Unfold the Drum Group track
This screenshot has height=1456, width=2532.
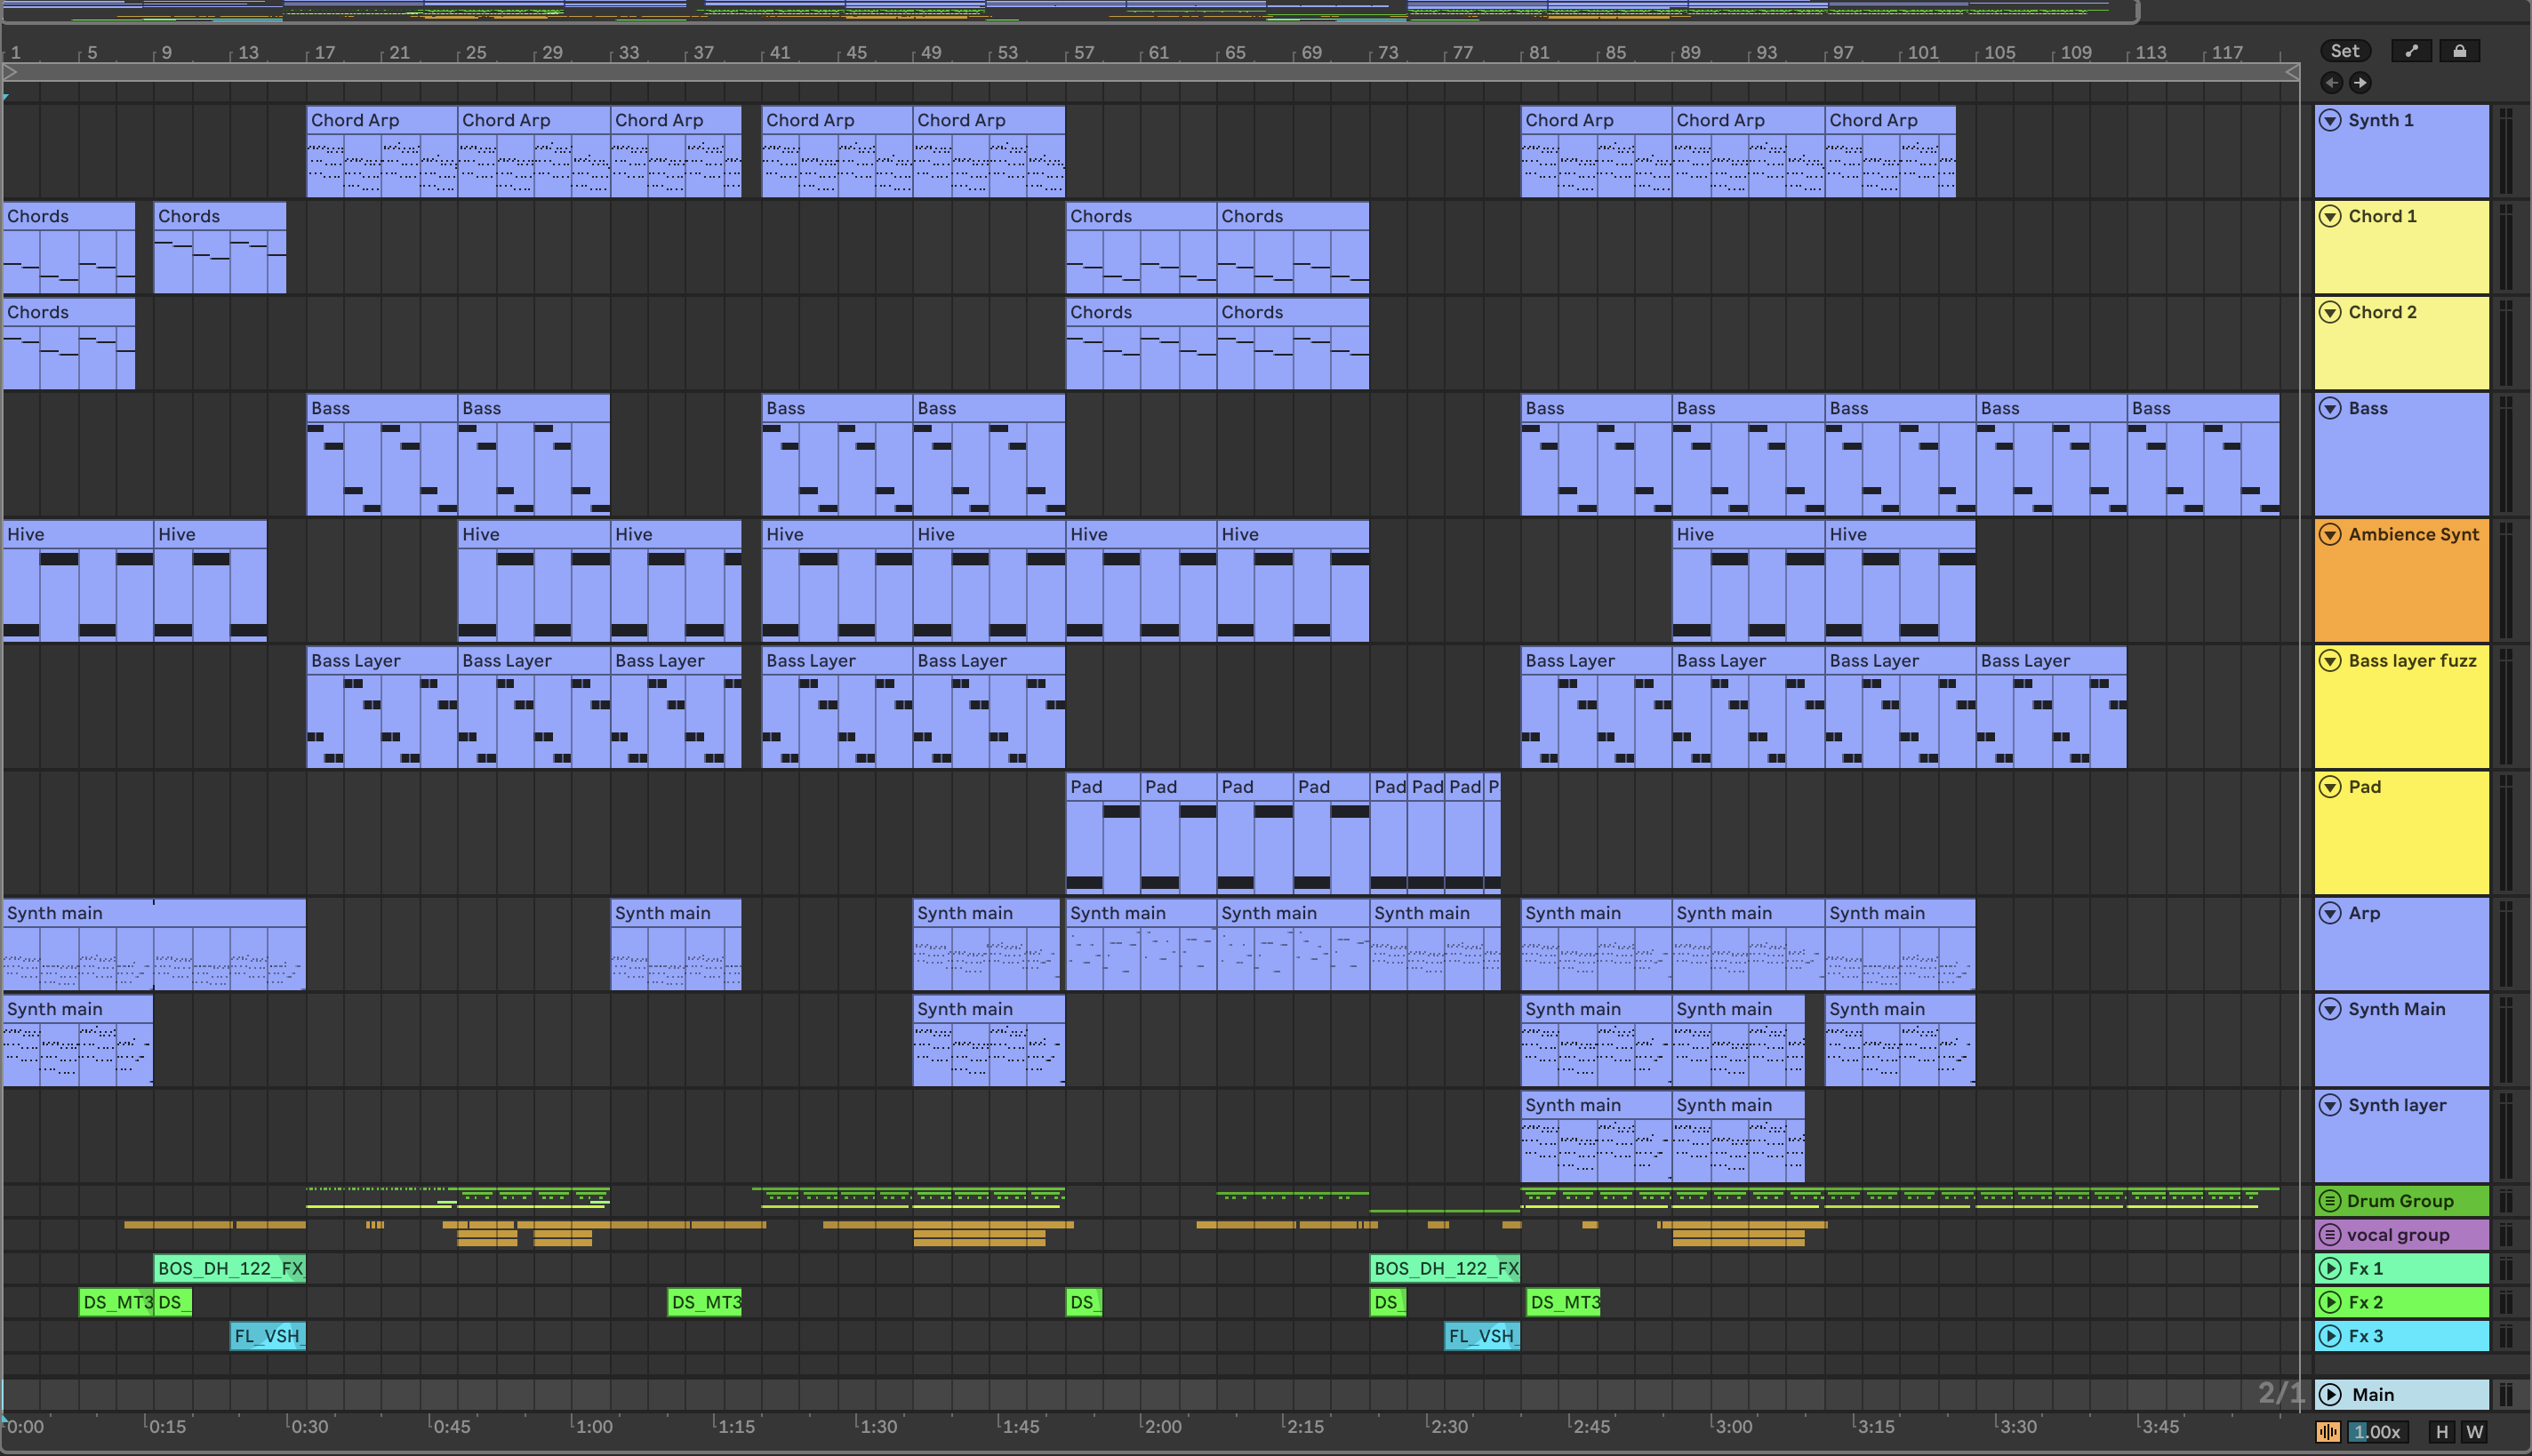pos(2330,1200)
